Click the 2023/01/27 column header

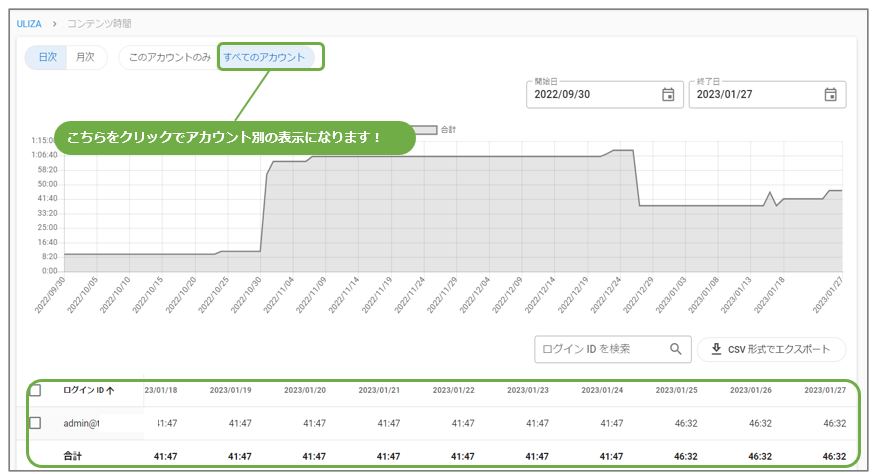pyautogui.click(x=825, y=390)
